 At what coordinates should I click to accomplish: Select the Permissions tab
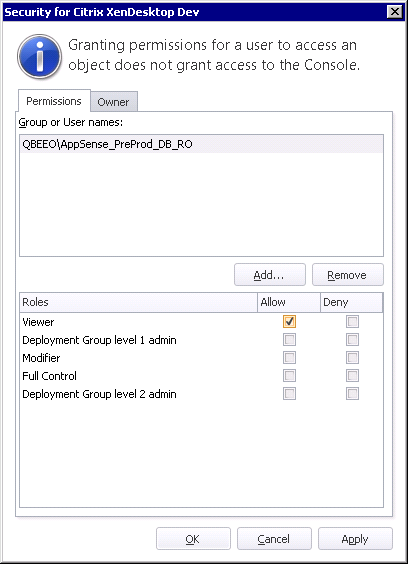(54, 101)
